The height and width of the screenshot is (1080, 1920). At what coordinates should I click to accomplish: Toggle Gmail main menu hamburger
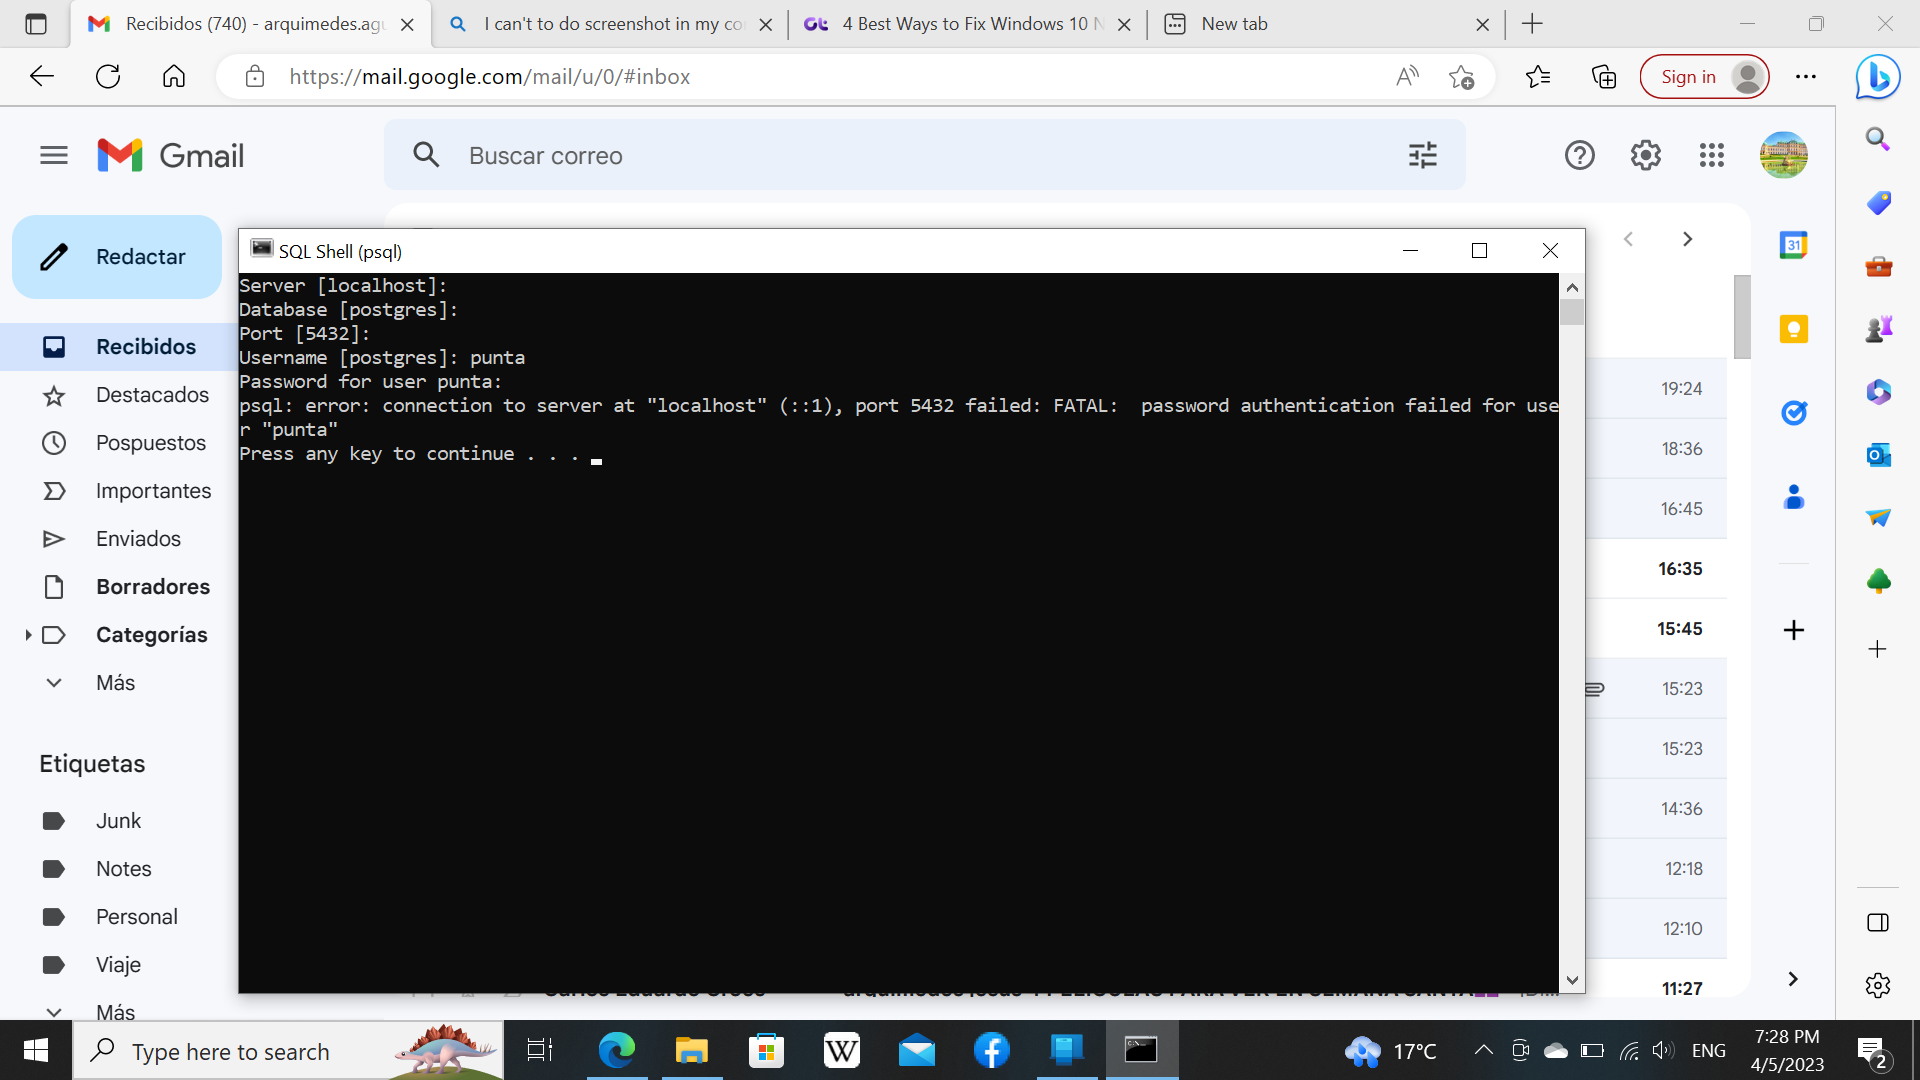[54, 155]
